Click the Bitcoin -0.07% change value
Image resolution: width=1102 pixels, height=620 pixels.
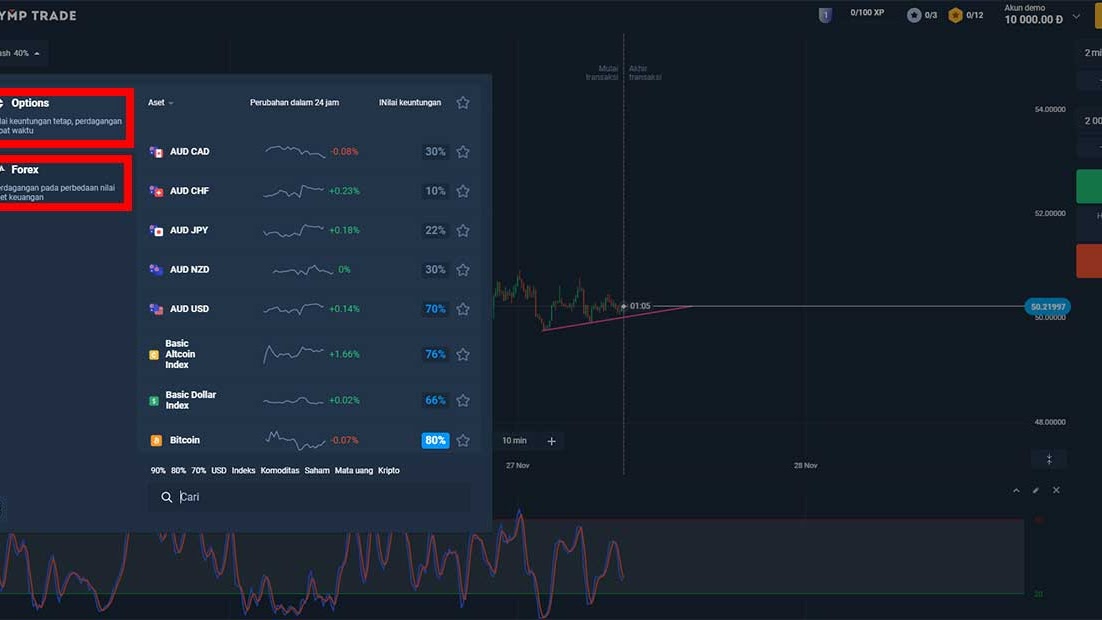click(x=344, y=440)
